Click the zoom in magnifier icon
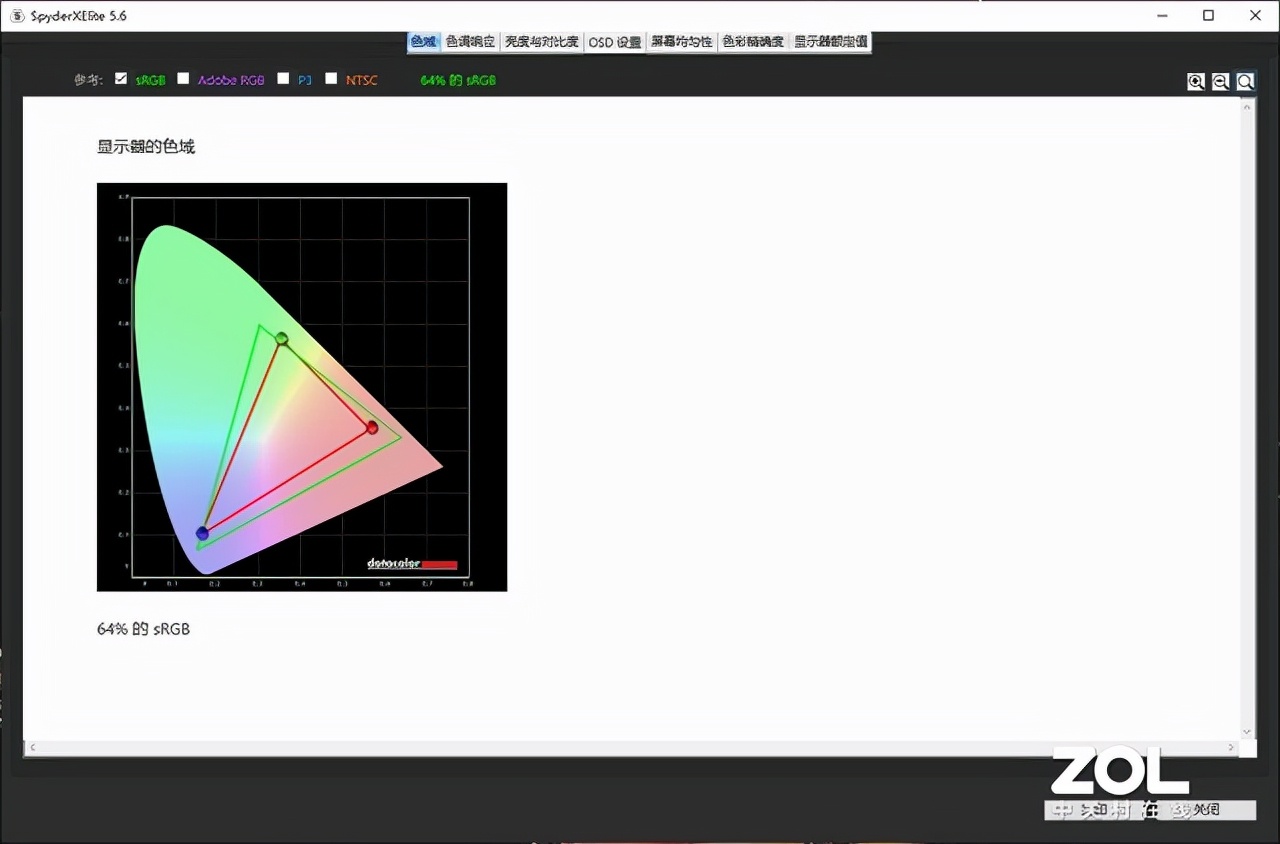Image resolution: width=1280 pixels, height=844 pixels. pos(1196,82)
